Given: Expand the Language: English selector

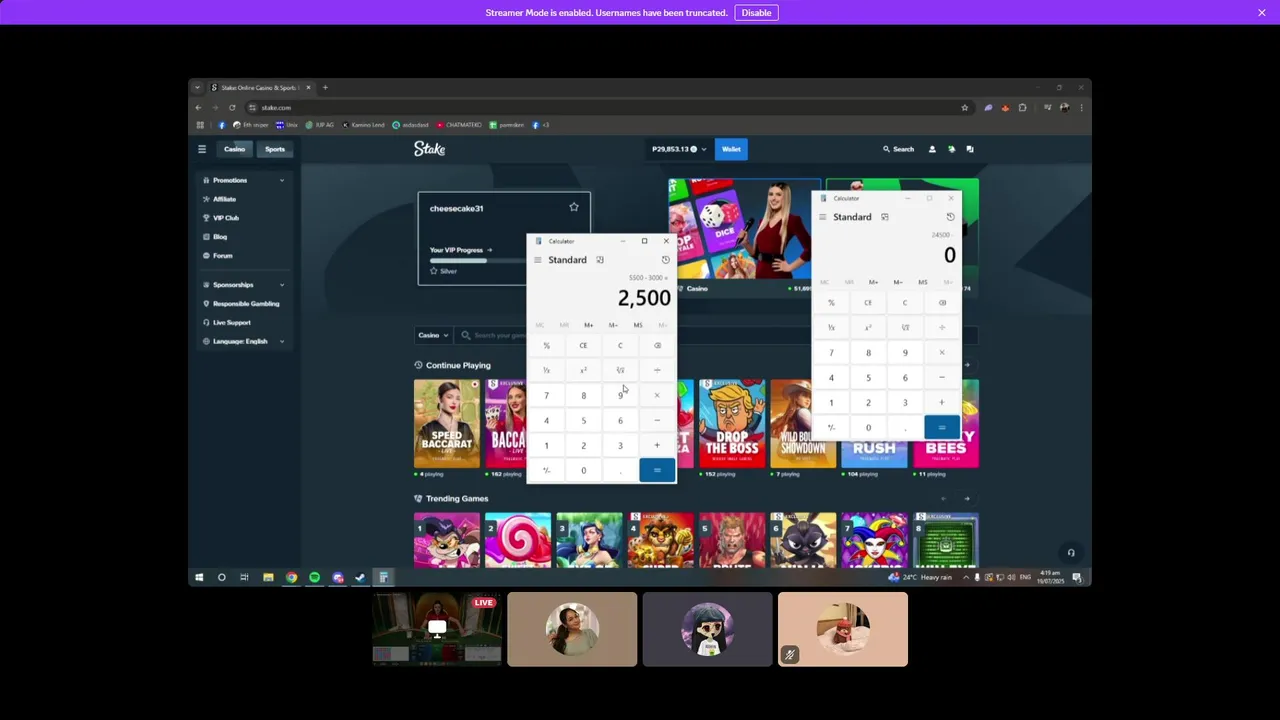Looking at the screenshot, I should (244, 342).
